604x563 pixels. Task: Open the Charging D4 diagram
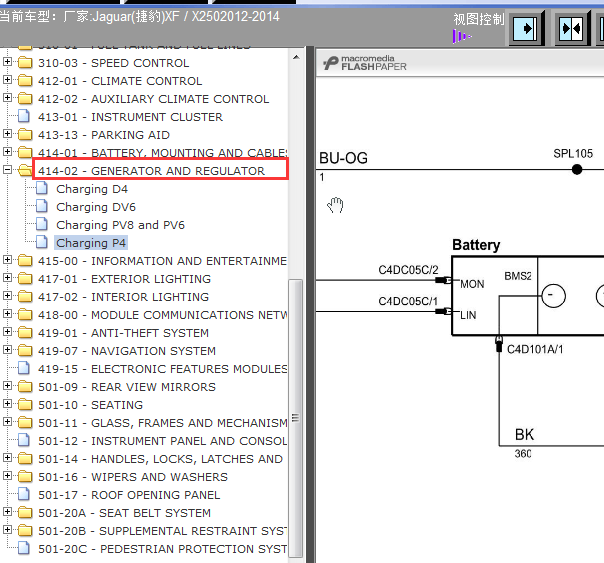(92, 189)
